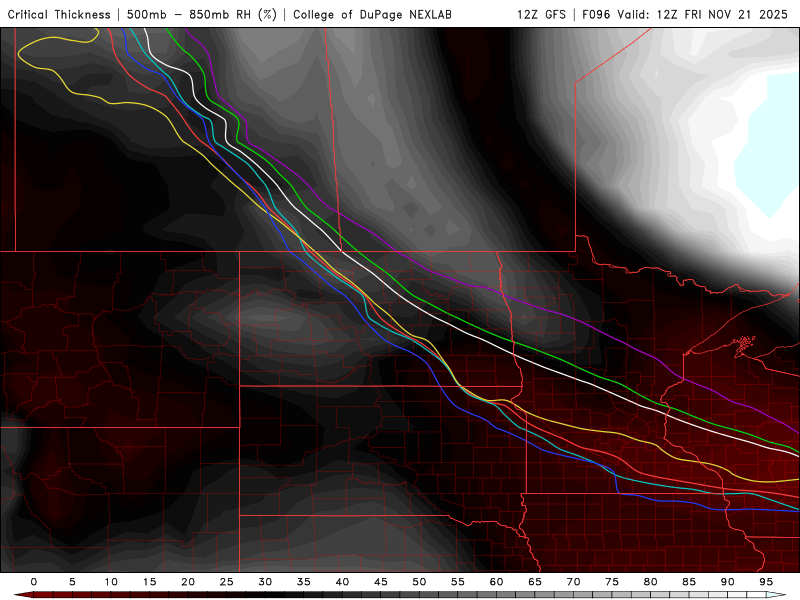Click the "70" label on the color scale
This screenshot has width=800, height=600.
point(573,582)
